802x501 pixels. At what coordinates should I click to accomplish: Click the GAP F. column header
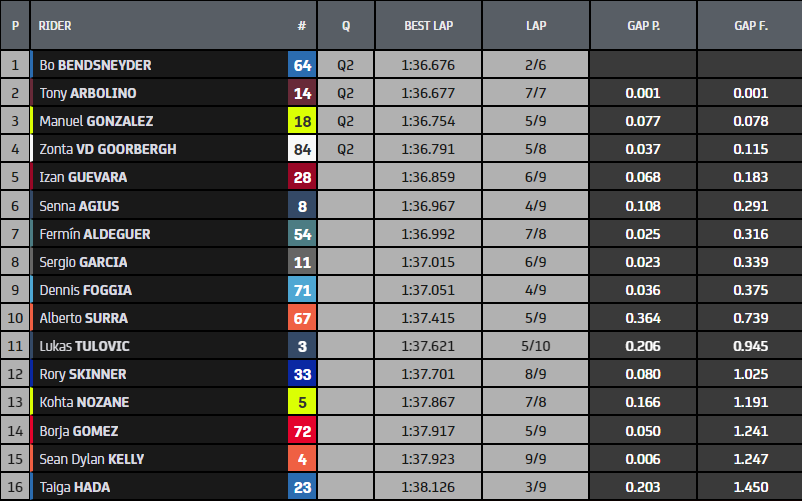pyautogui.click(x=749, y=25)
